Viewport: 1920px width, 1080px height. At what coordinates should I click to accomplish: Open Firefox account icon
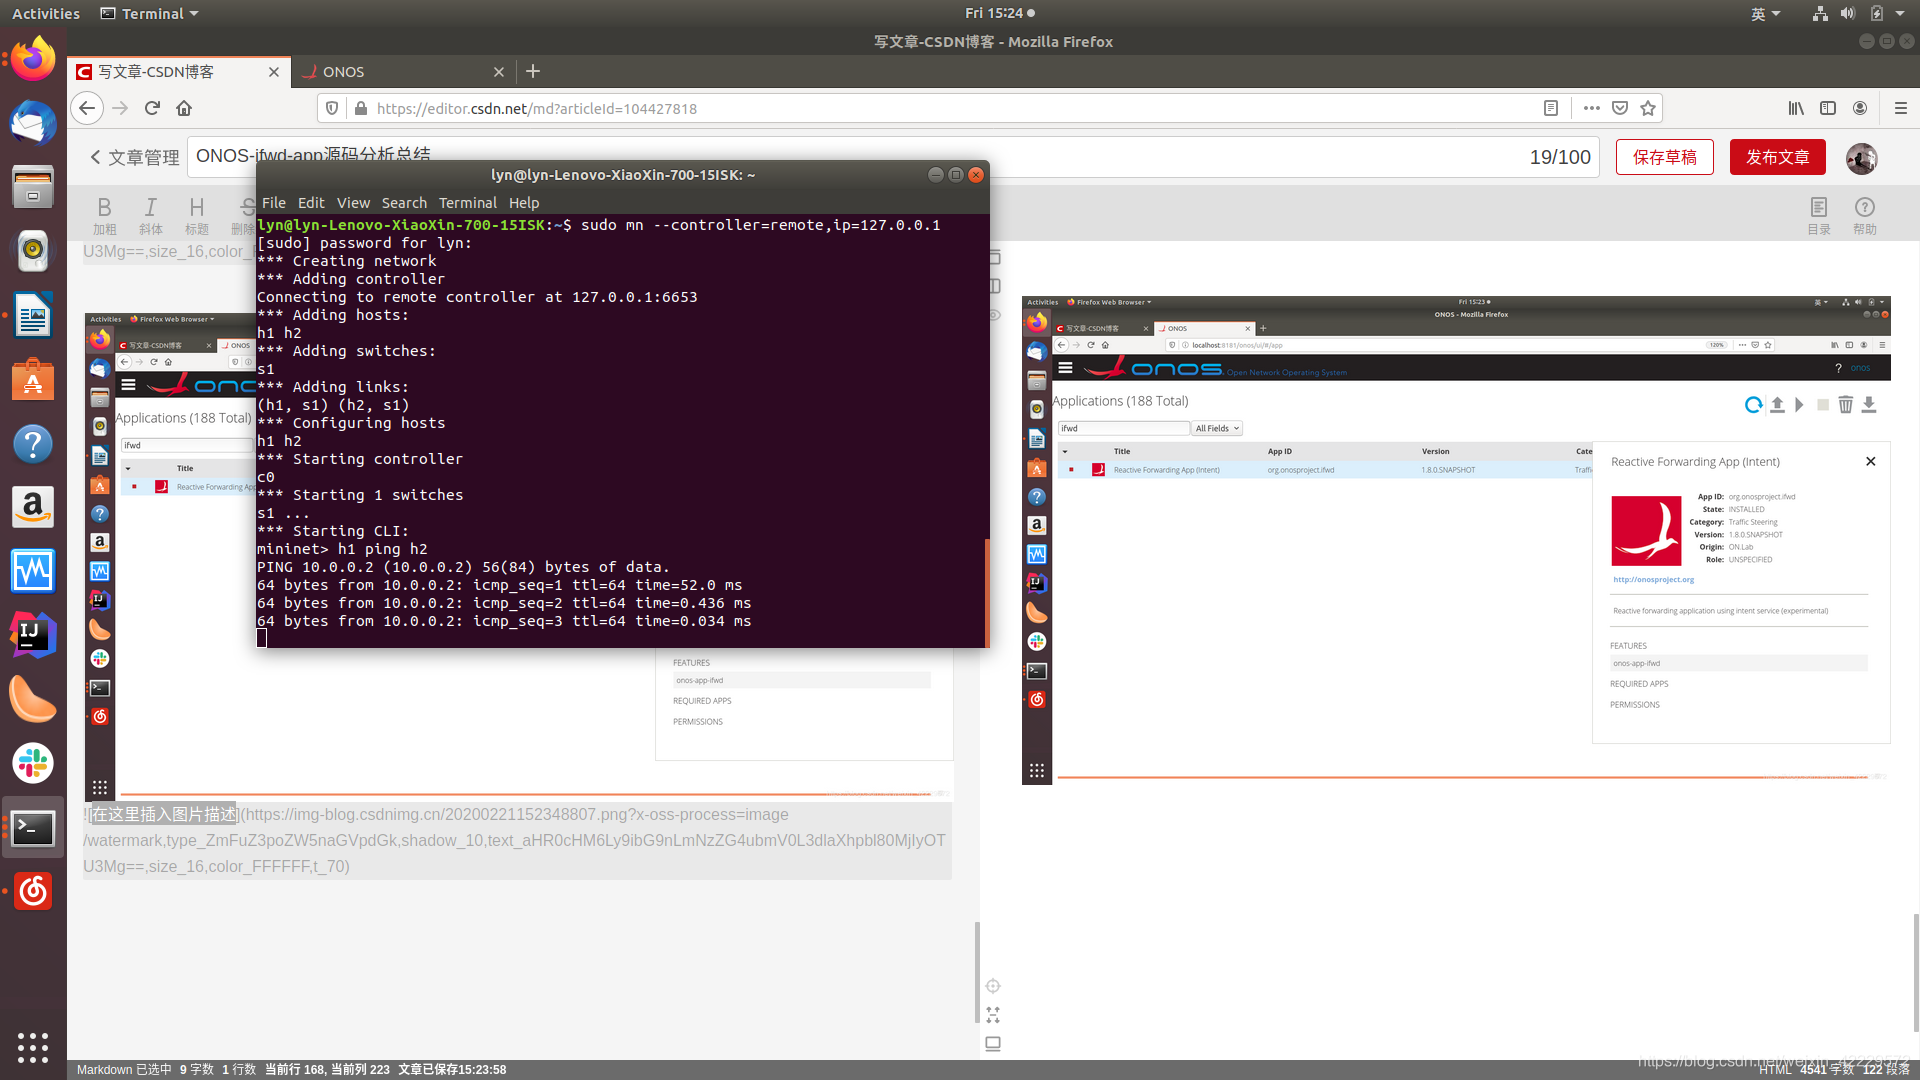(x=1860, y=108)
